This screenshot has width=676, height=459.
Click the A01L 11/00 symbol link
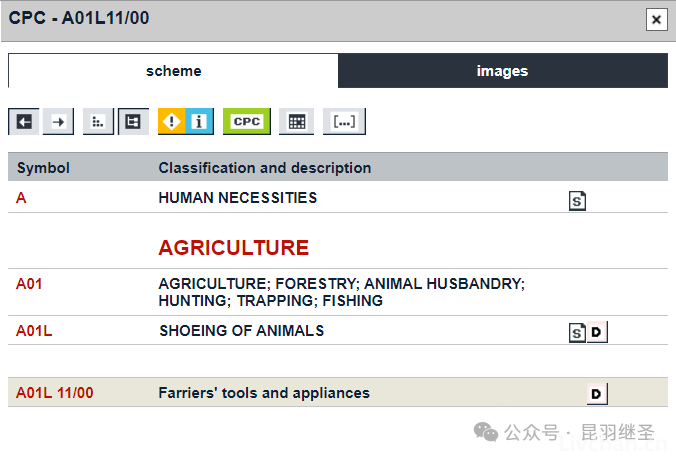[54, 393]
